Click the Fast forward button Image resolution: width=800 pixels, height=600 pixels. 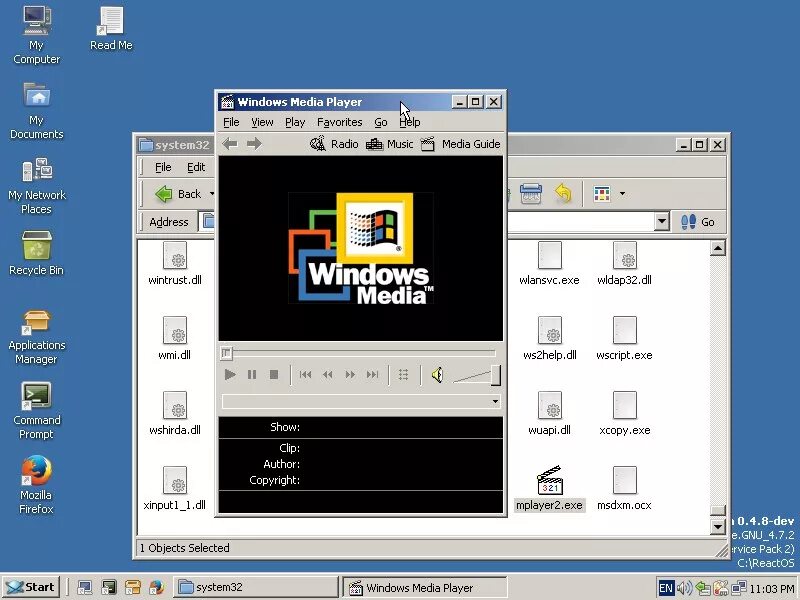350,375
